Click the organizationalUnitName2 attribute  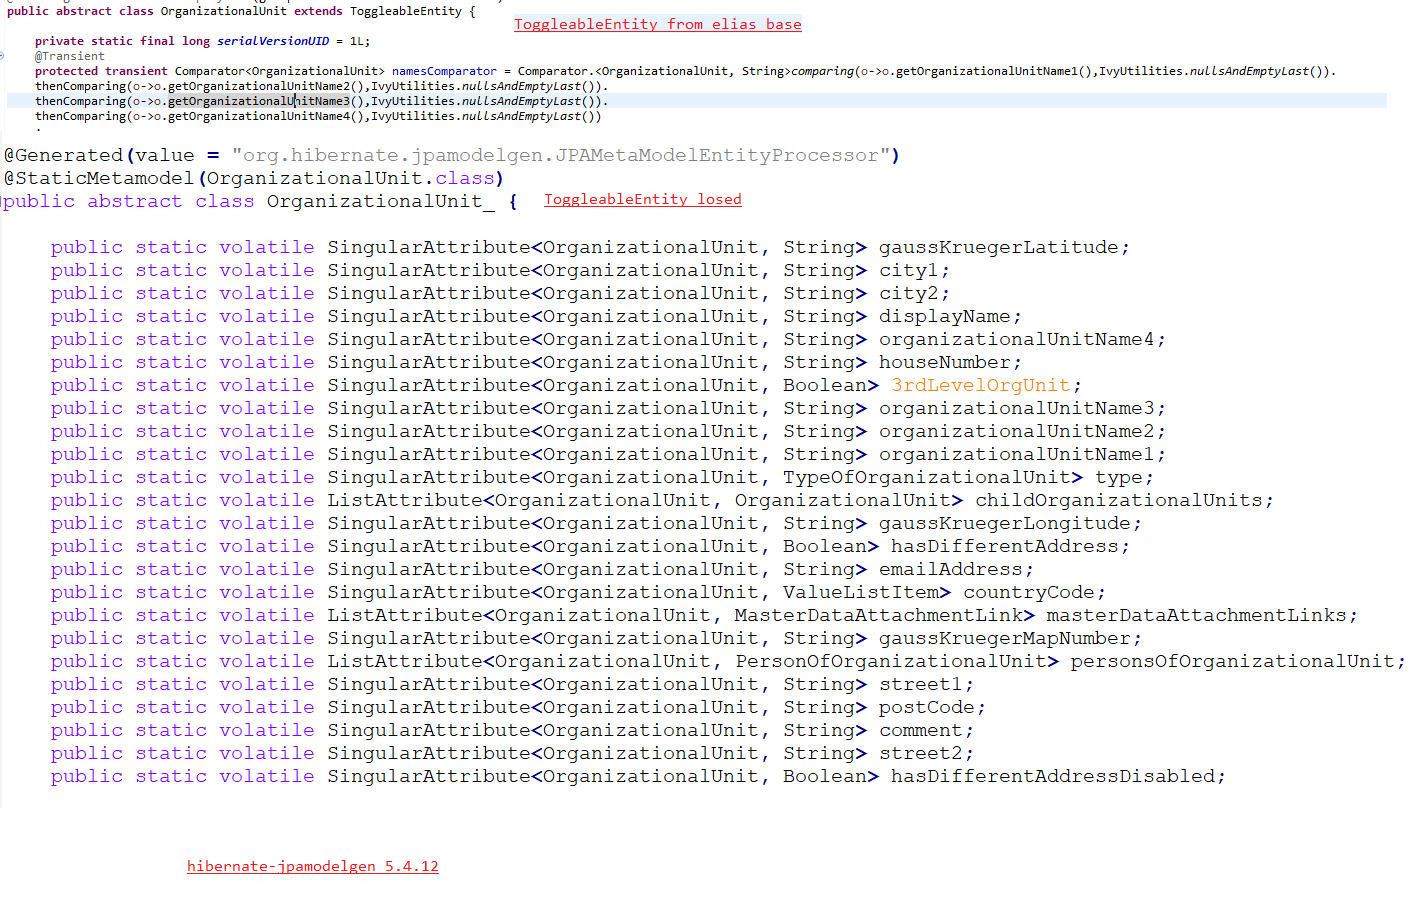point(1016,431)
